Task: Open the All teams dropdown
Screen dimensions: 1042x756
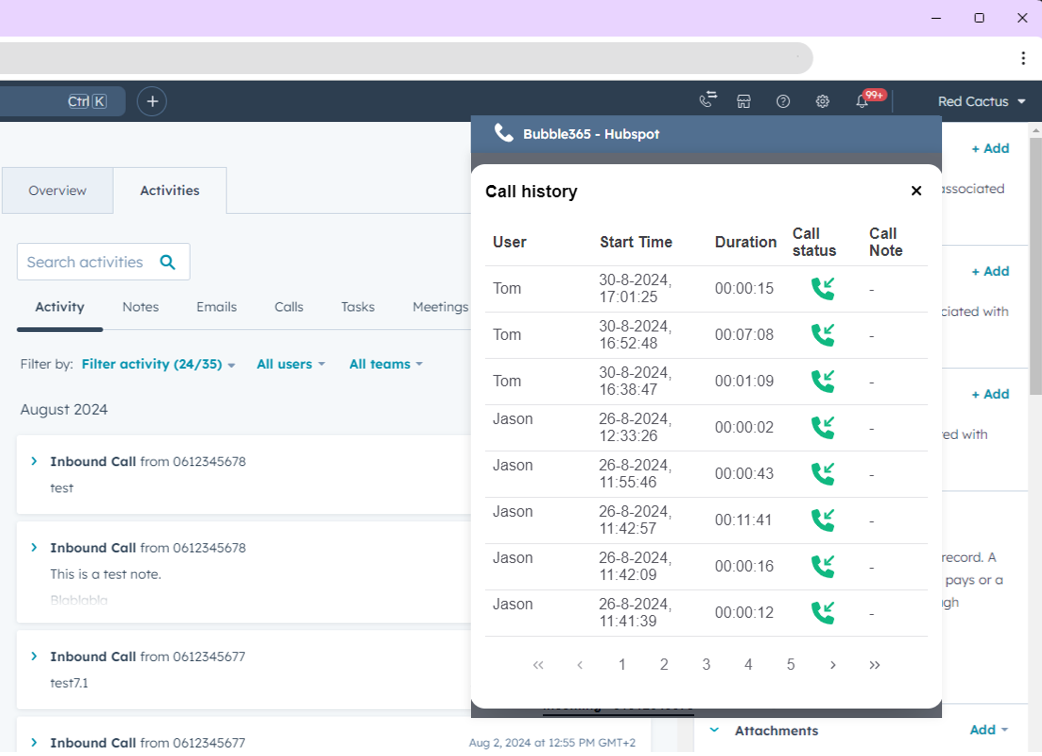Action: (385, 364)
